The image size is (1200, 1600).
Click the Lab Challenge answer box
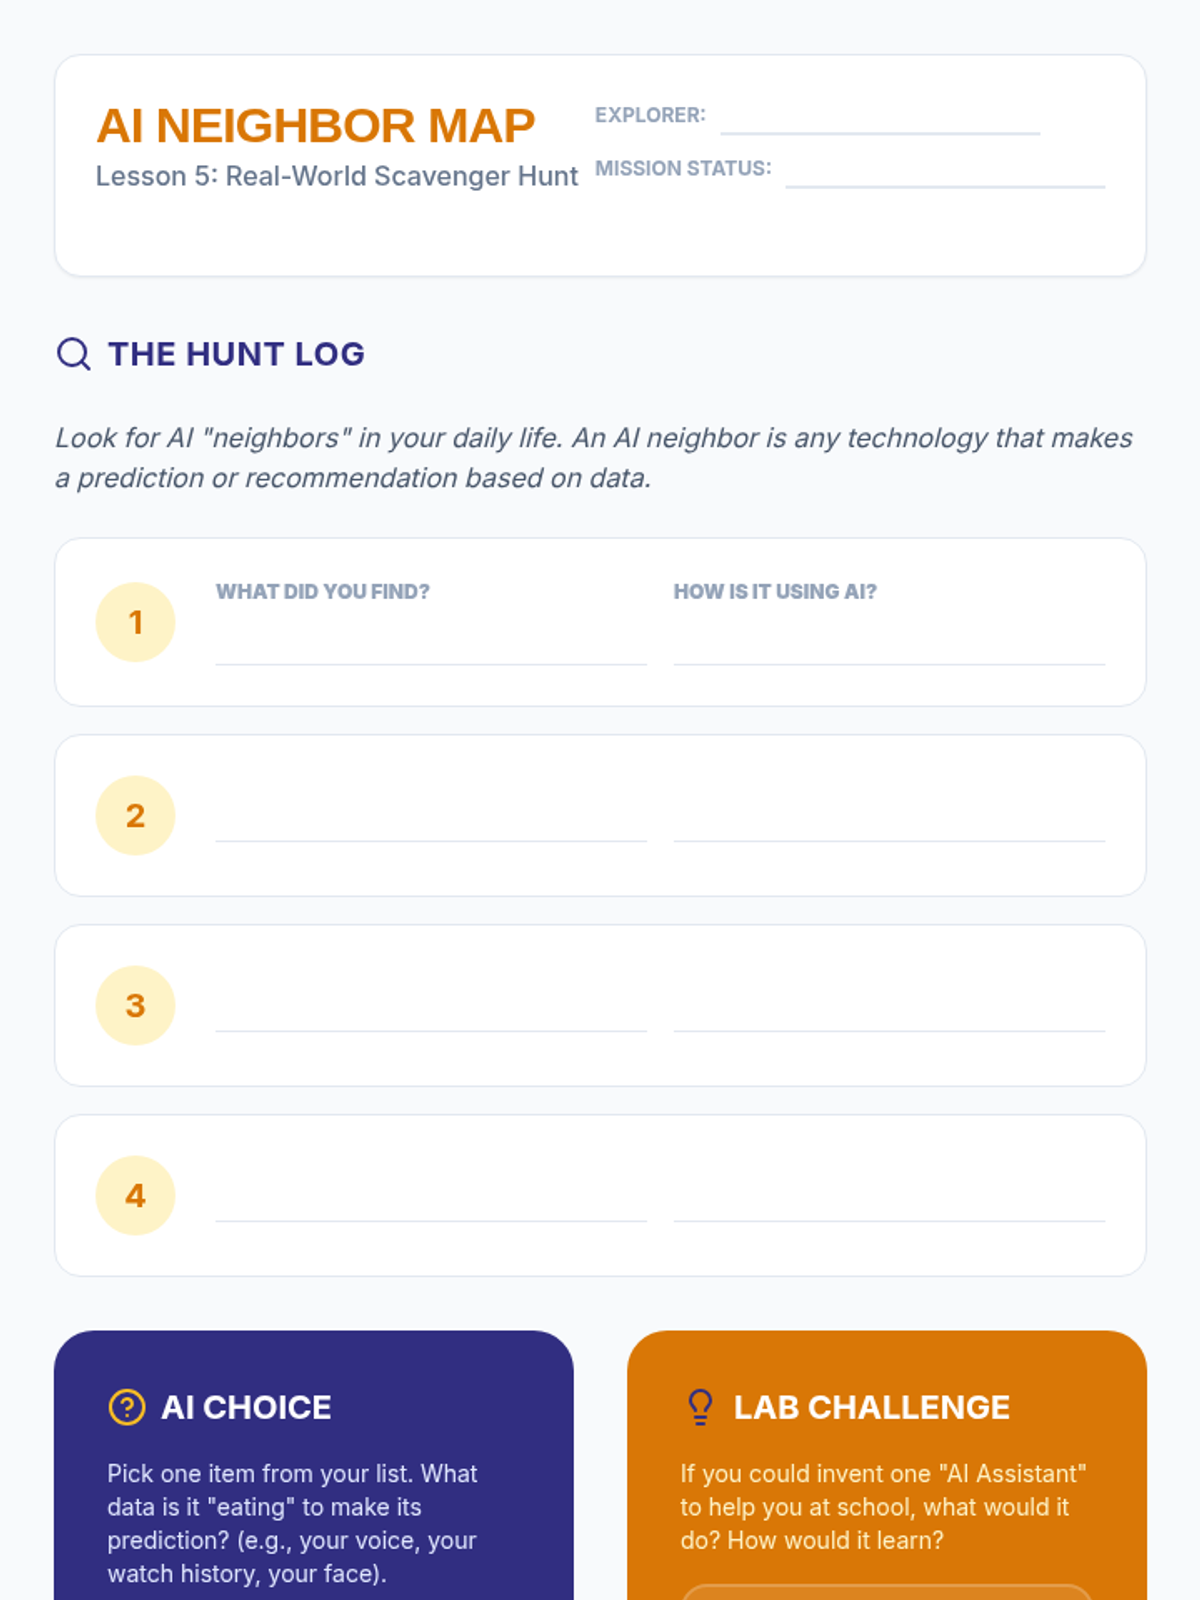point(887,1592)
